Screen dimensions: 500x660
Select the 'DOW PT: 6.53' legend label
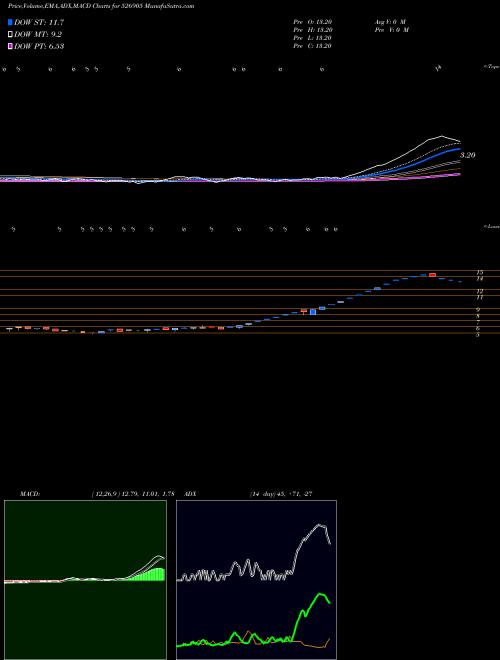click(x=39, y=46)
